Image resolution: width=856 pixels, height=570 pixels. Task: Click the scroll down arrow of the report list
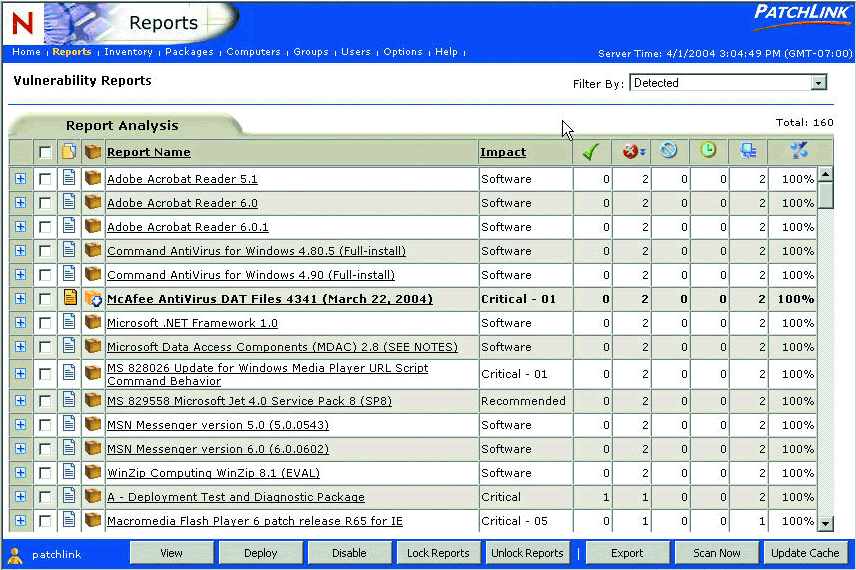[x=825, y=523]
